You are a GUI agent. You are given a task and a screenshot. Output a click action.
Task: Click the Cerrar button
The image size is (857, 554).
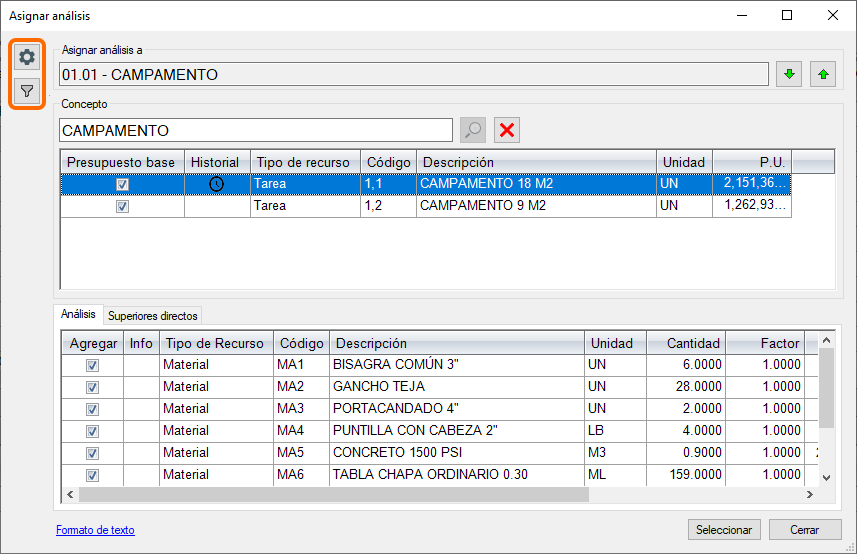tap(805, 529)
